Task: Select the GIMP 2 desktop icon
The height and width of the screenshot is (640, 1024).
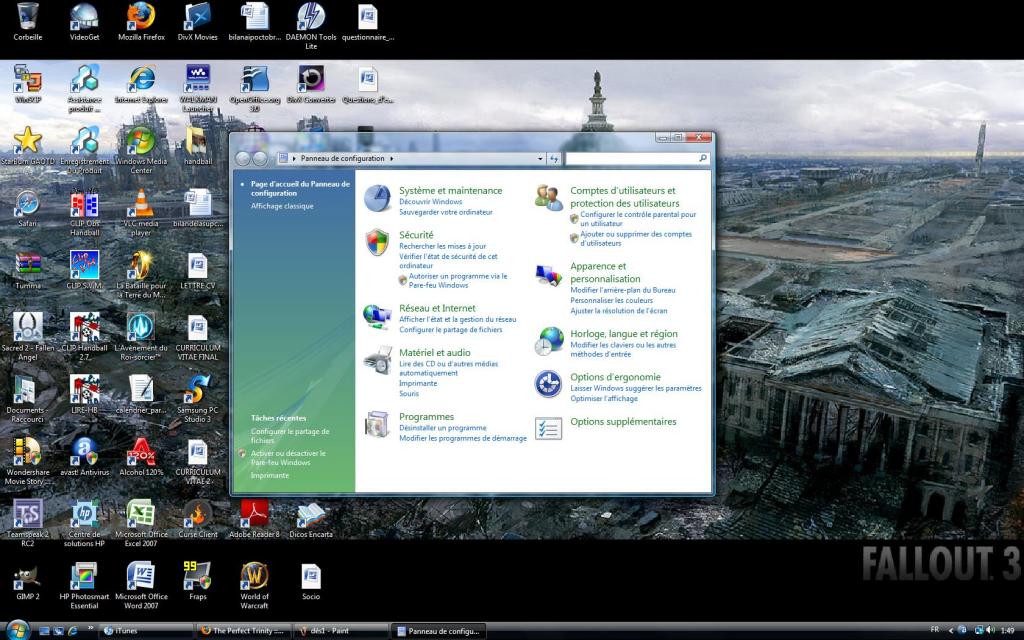Action: tap(27, 581)
